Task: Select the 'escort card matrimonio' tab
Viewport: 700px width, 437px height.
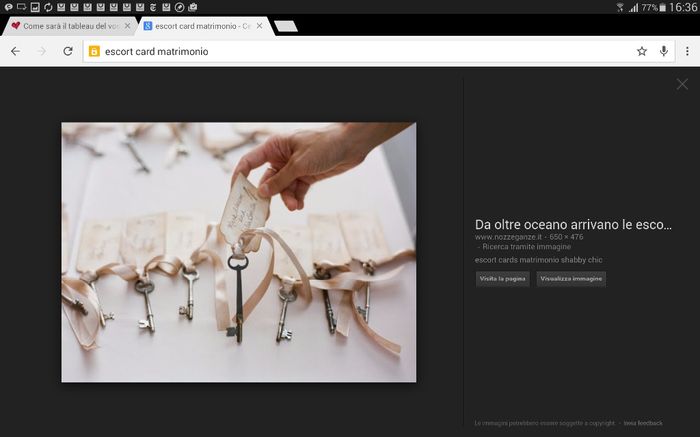Action: point(200,25)
